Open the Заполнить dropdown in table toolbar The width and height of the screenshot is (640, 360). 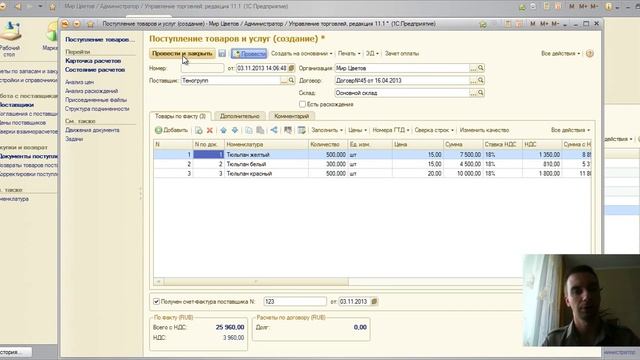coord(327,130)
